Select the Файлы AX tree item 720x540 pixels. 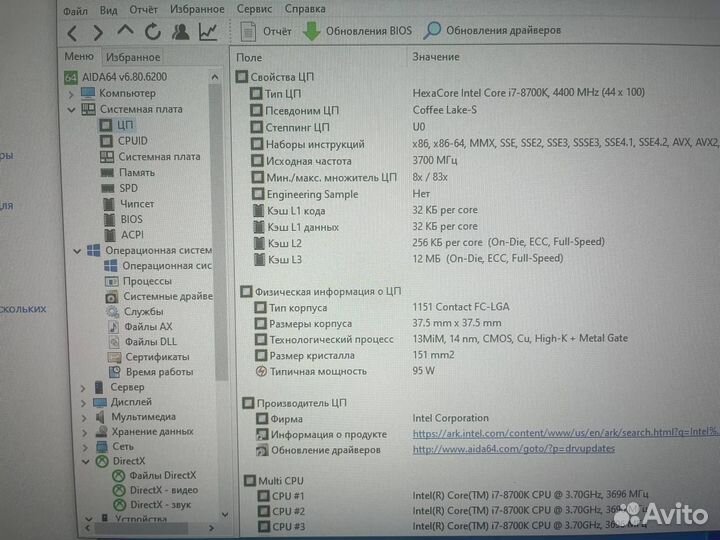pos(140,326)
